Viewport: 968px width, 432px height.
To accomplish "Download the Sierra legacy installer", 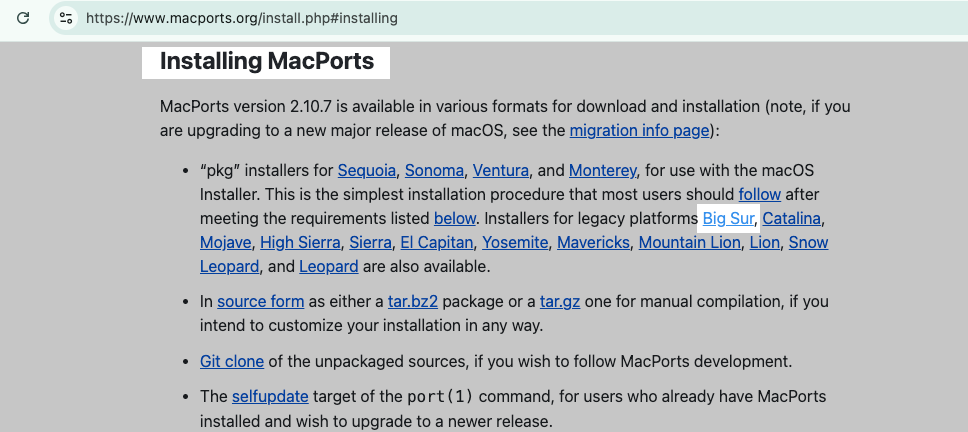I will point(370,243).
